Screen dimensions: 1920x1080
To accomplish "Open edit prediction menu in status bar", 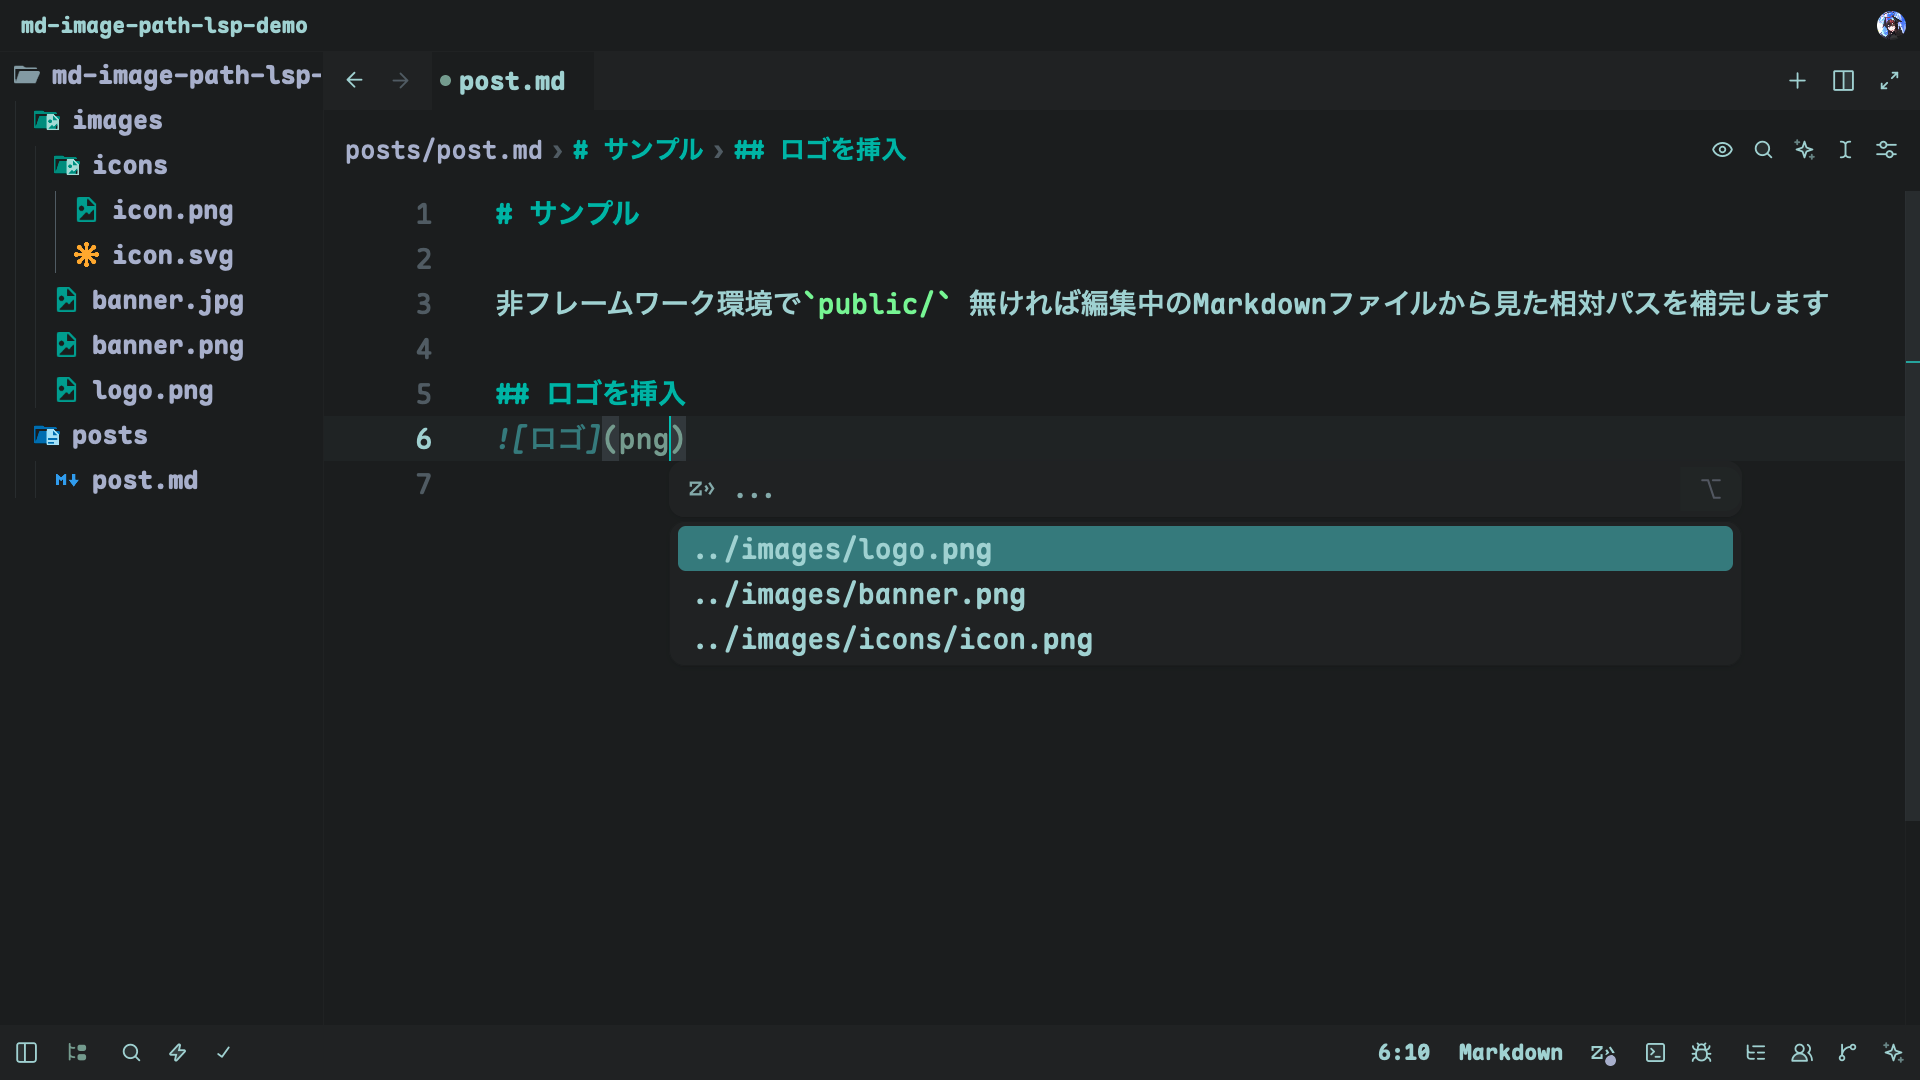I will coord(1603,1053).
